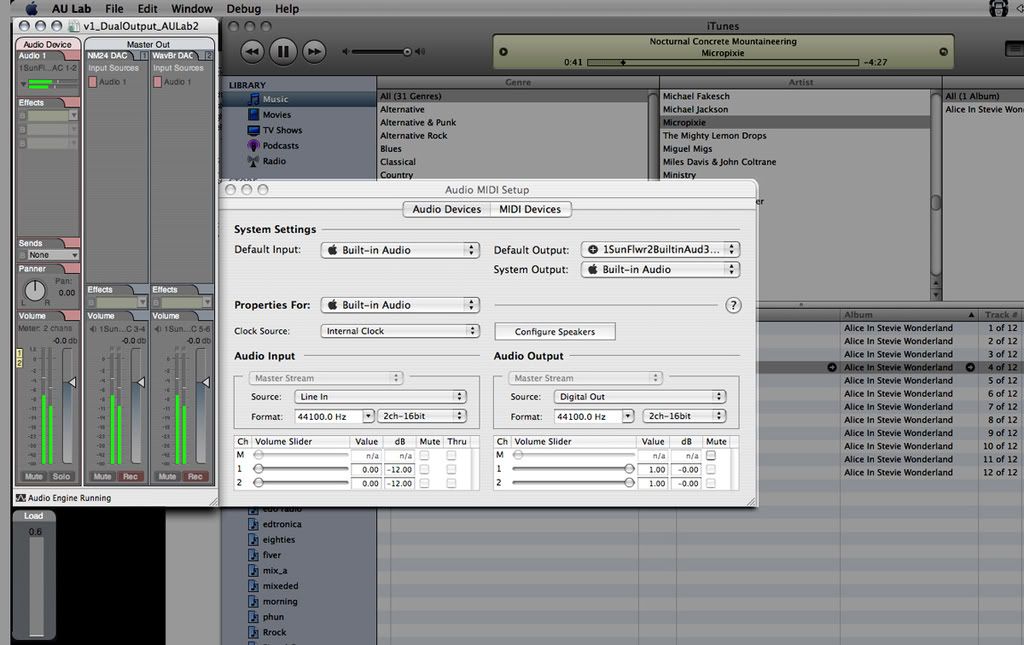Open the Audio Output Source dropdown

(x=640, y=397)
